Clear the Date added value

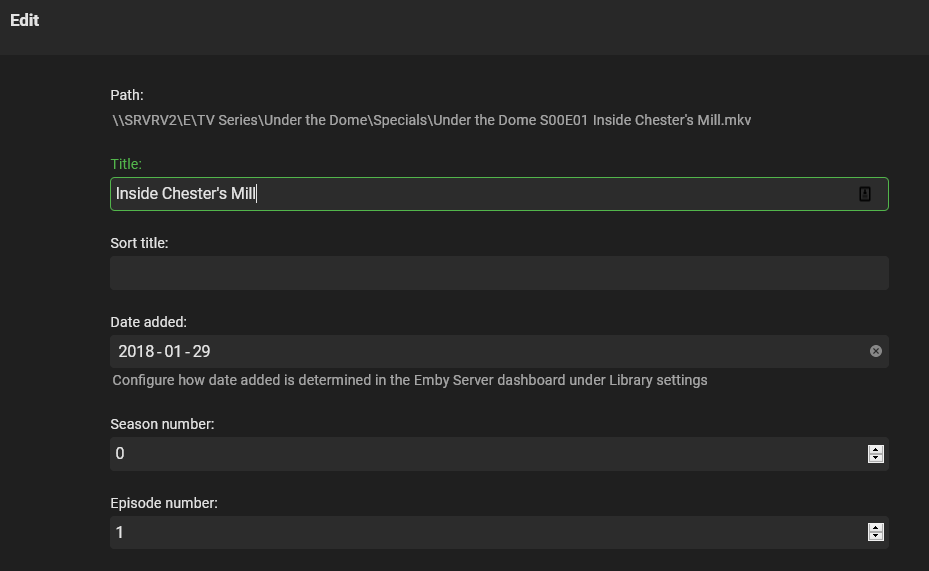coord(876,351)
